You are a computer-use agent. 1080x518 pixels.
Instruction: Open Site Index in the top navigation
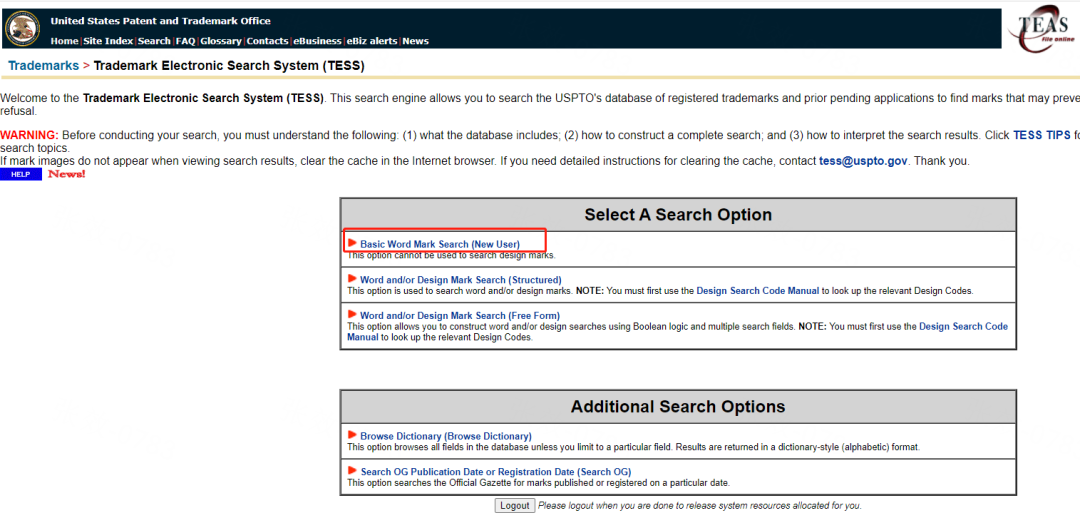click(108, 41)
